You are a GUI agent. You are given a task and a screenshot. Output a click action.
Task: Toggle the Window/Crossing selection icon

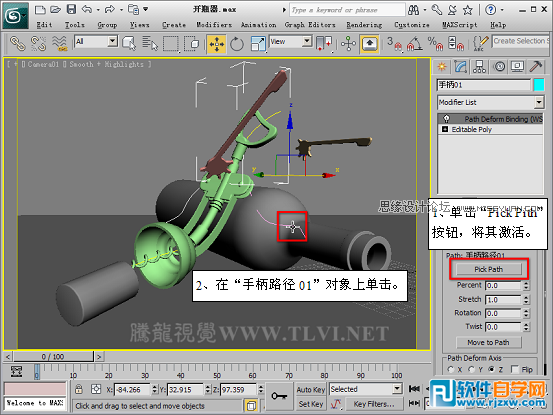(x=192, y=44)
